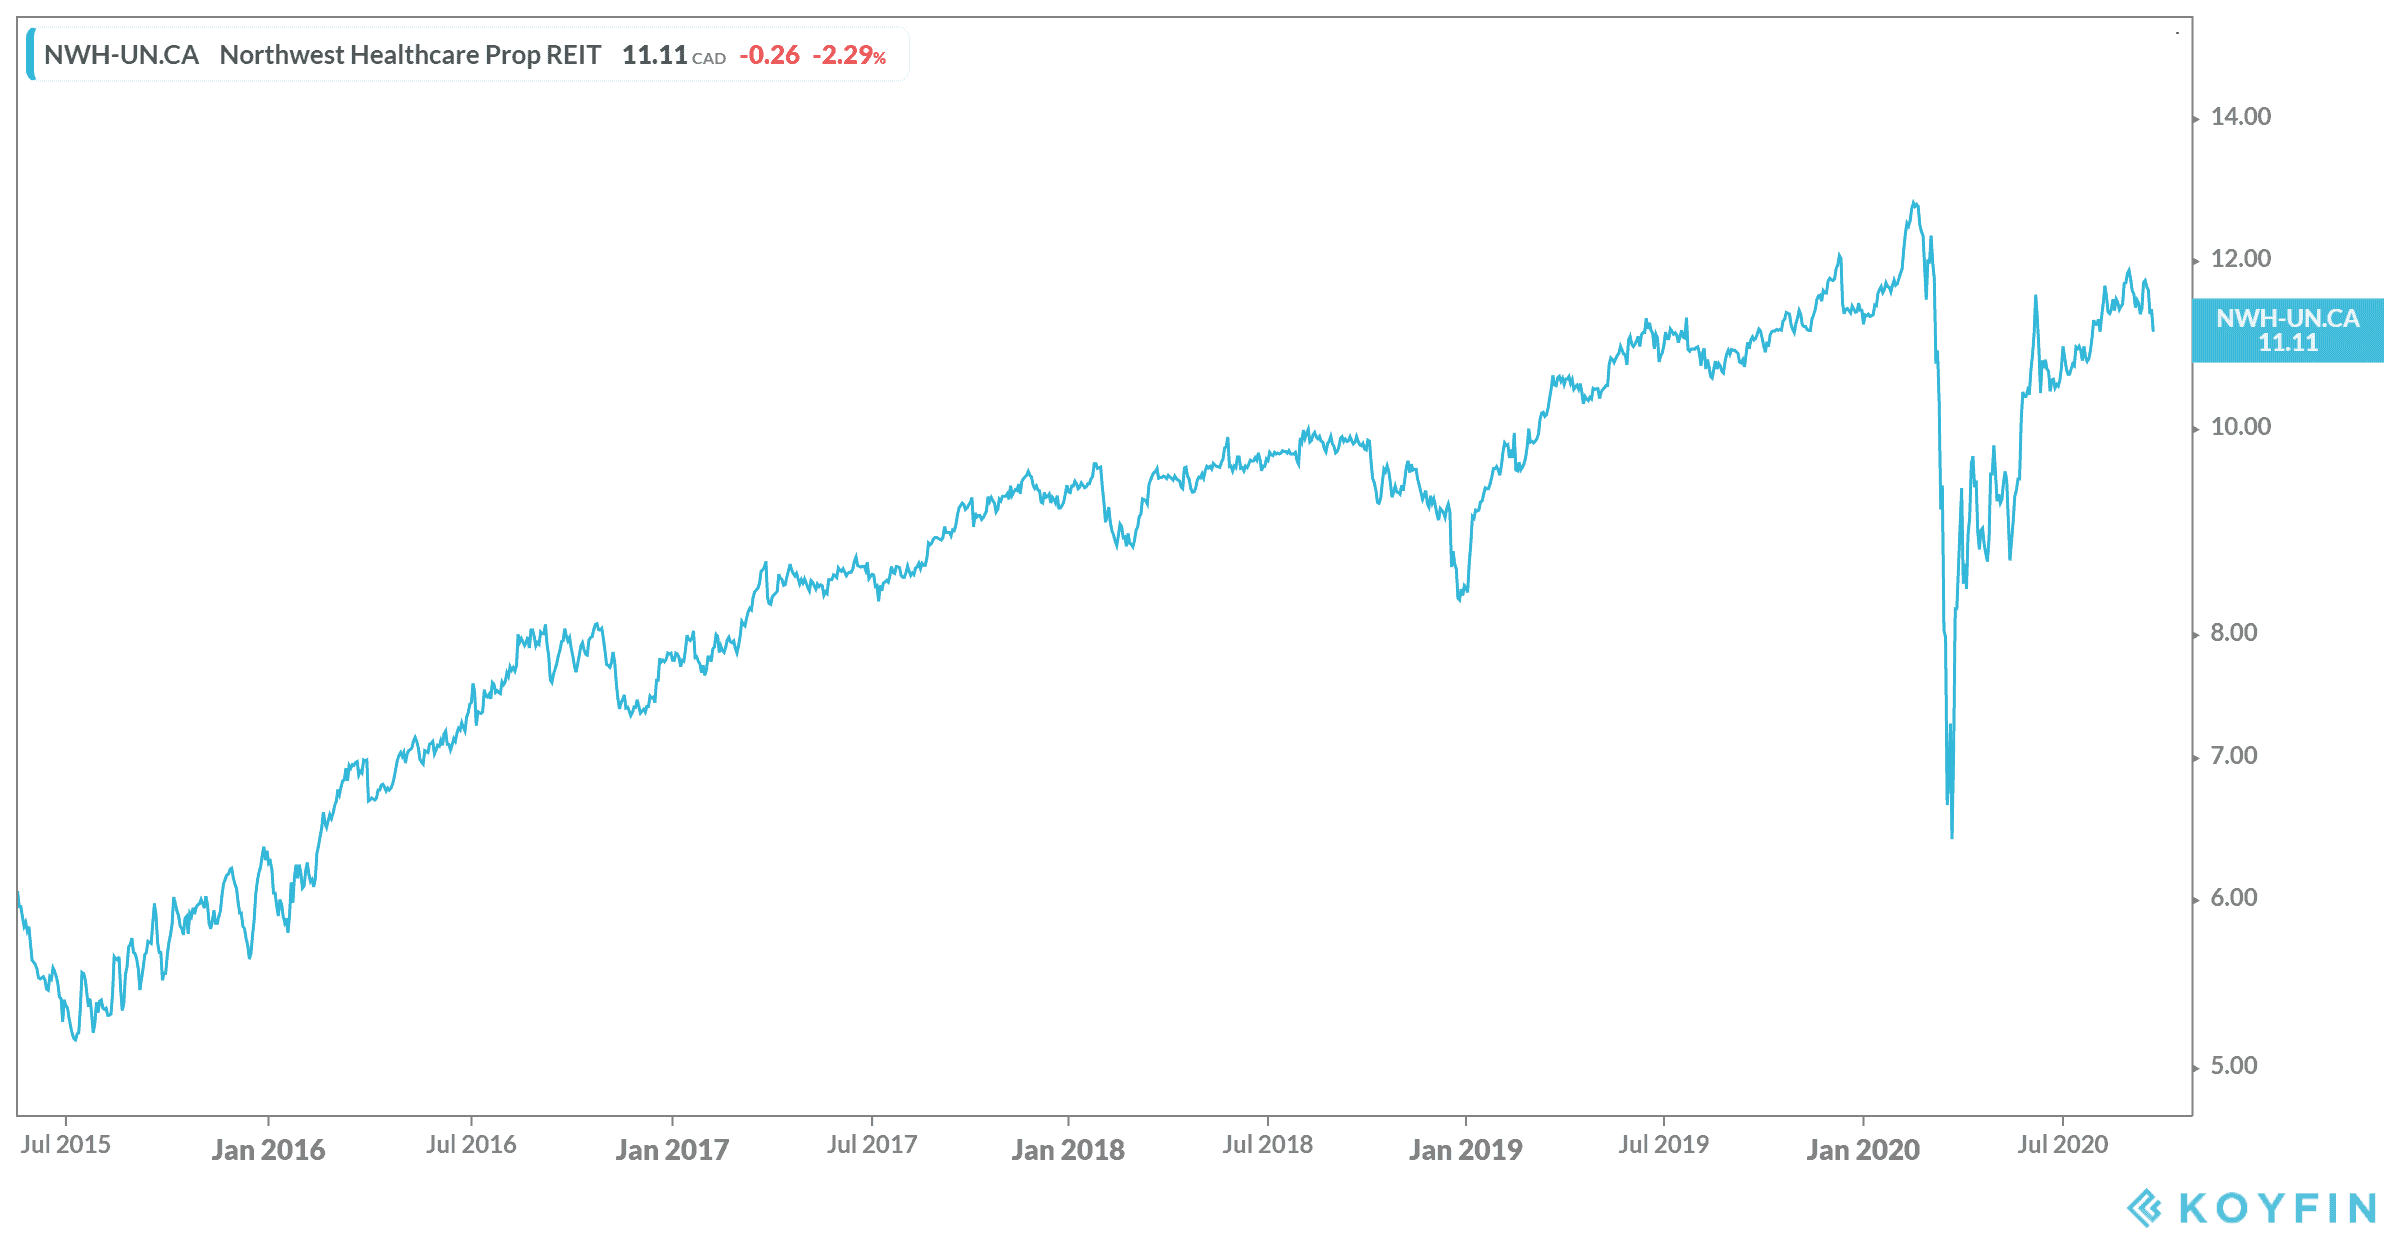
Task: Click the Jan 2019 date axis label
Action: click(1465, 1150)
